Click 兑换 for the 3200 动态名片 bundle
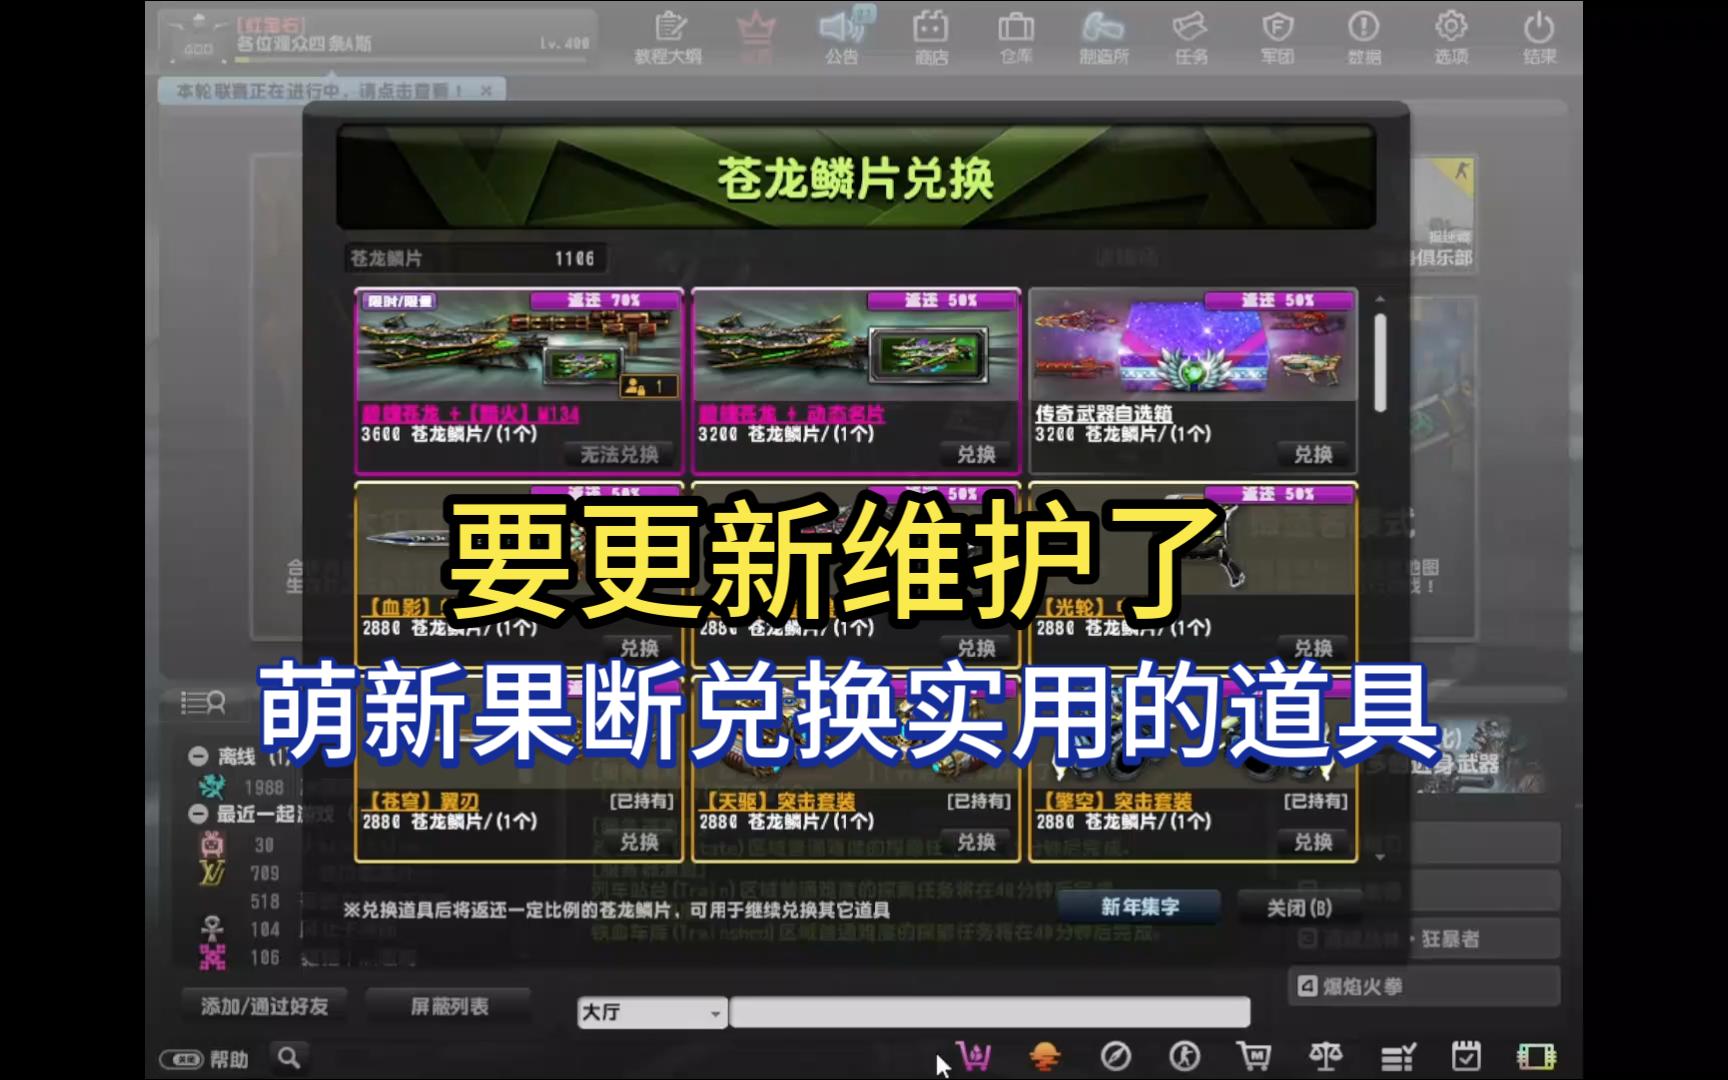Screen dimensions: 1728x1080 [x=976, y=455]
